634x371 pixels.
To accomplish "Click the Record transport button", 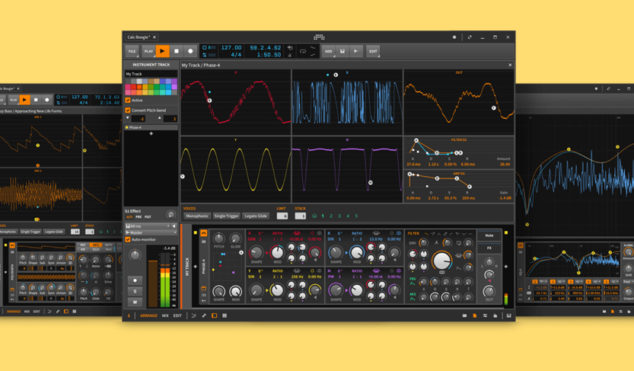I will (190, 51).
